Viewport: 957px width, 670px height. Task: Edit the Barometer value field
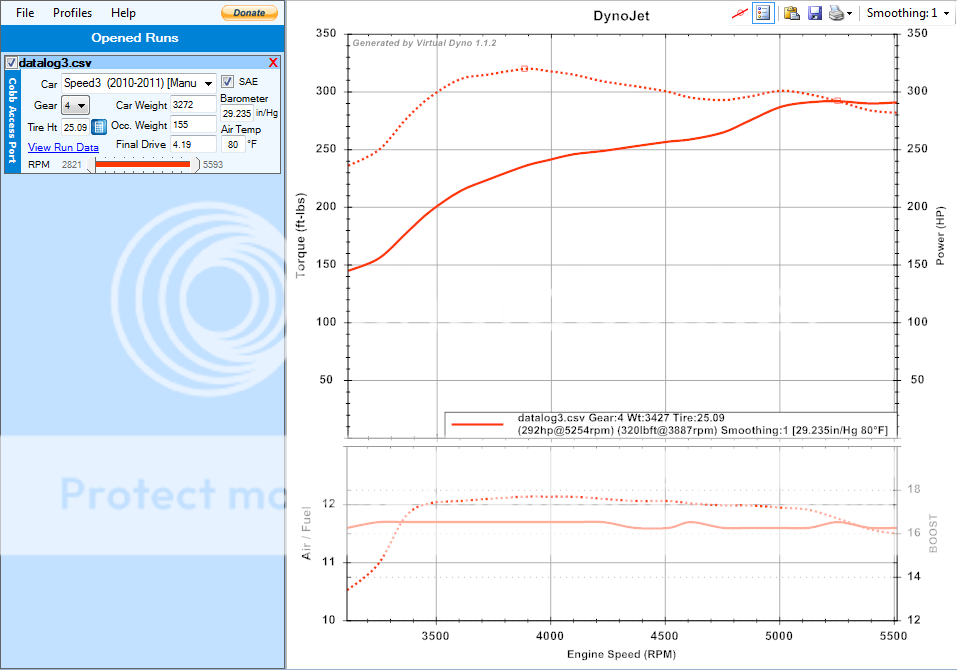237,113
